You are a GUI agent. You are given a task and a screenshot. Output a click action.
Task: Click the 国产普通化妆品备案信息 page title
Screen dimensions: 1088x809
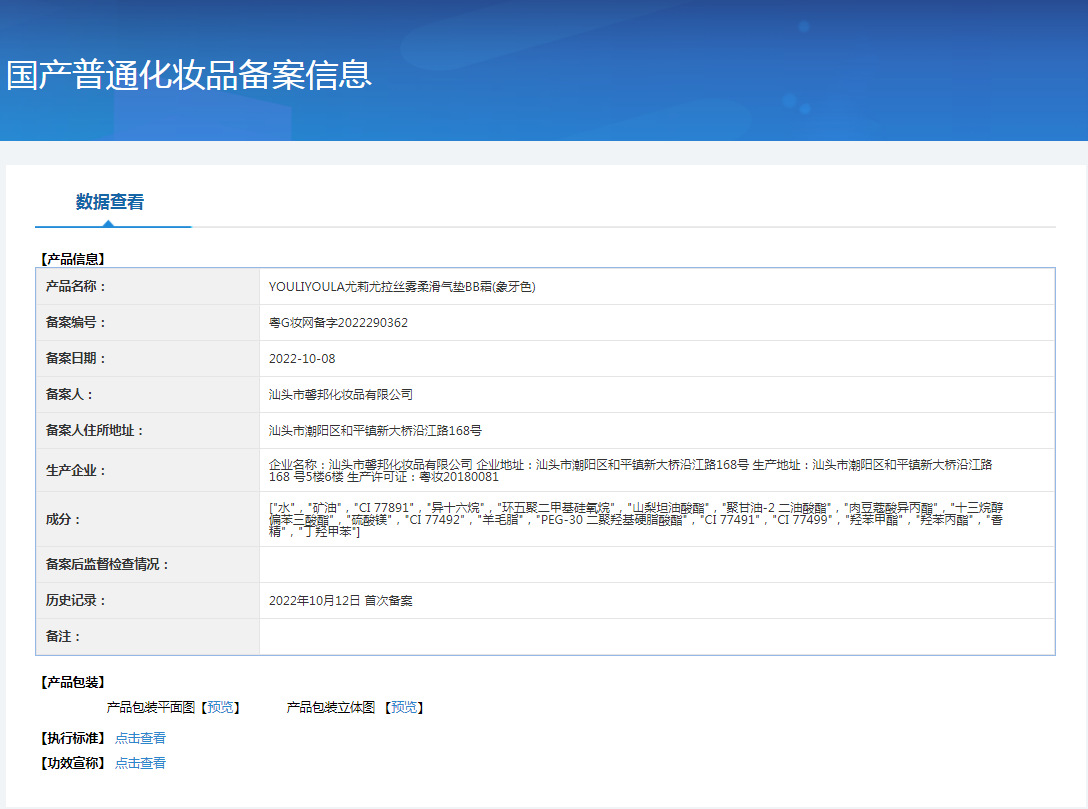[x=189, y=75]
